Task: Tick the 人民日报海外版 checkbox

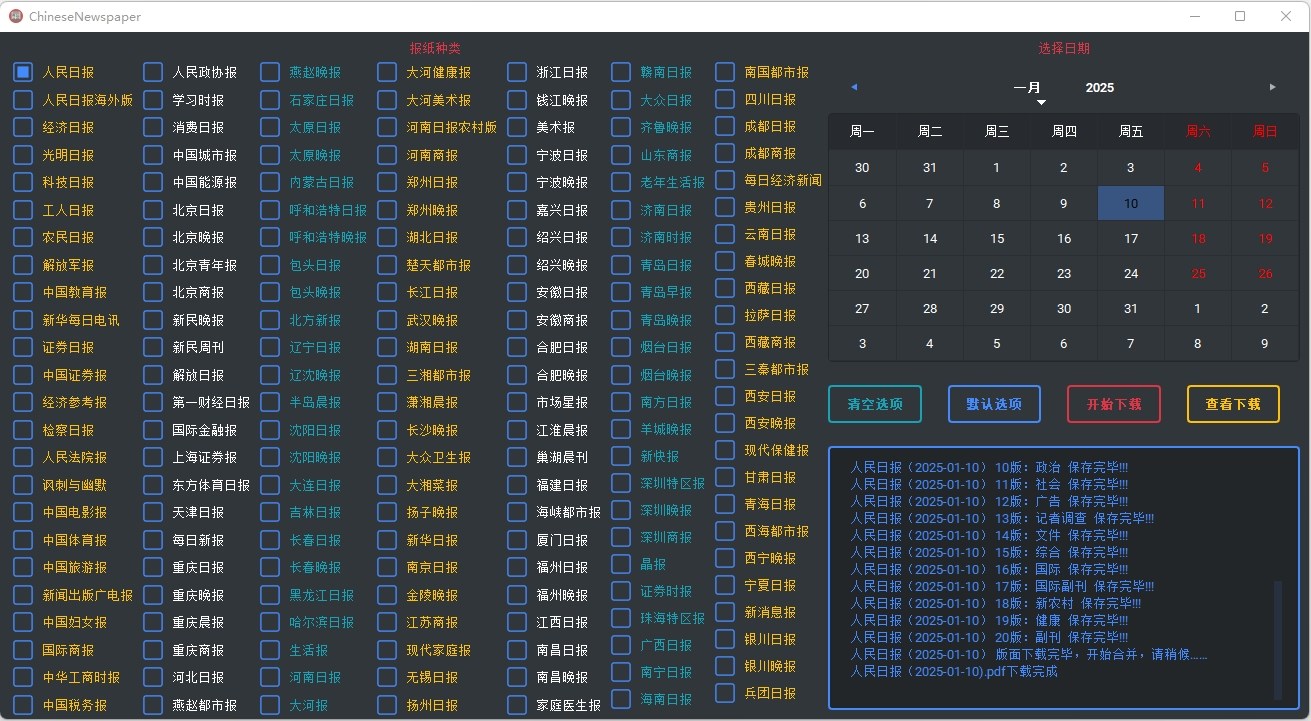Action: click(23, 100)
